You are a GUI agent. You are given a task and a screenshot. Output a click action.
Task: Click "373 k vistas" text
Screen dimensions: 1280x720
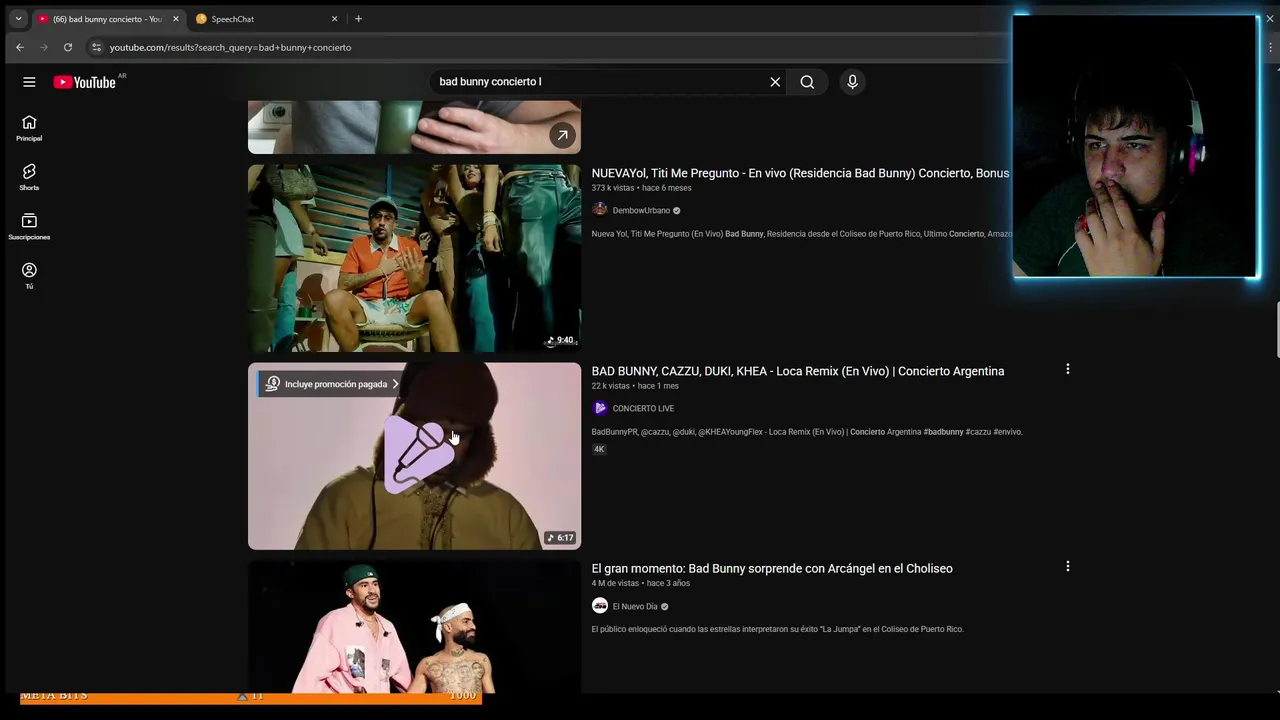tap(613, 188)
